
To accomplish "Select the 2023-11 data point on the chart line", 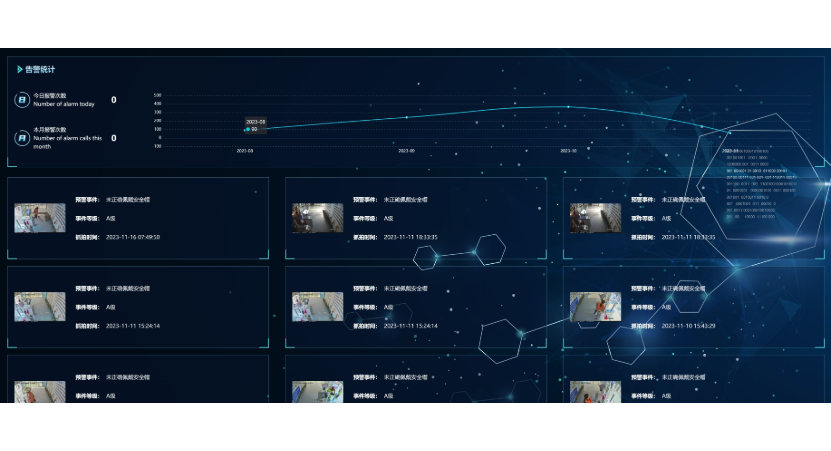I will (x=730, y=133).
